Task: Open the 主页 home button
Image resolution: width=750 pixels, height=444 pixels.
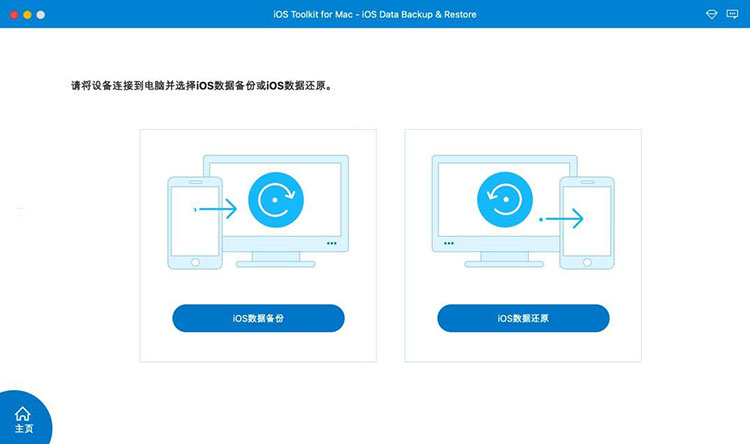Action: coord(24,419)
